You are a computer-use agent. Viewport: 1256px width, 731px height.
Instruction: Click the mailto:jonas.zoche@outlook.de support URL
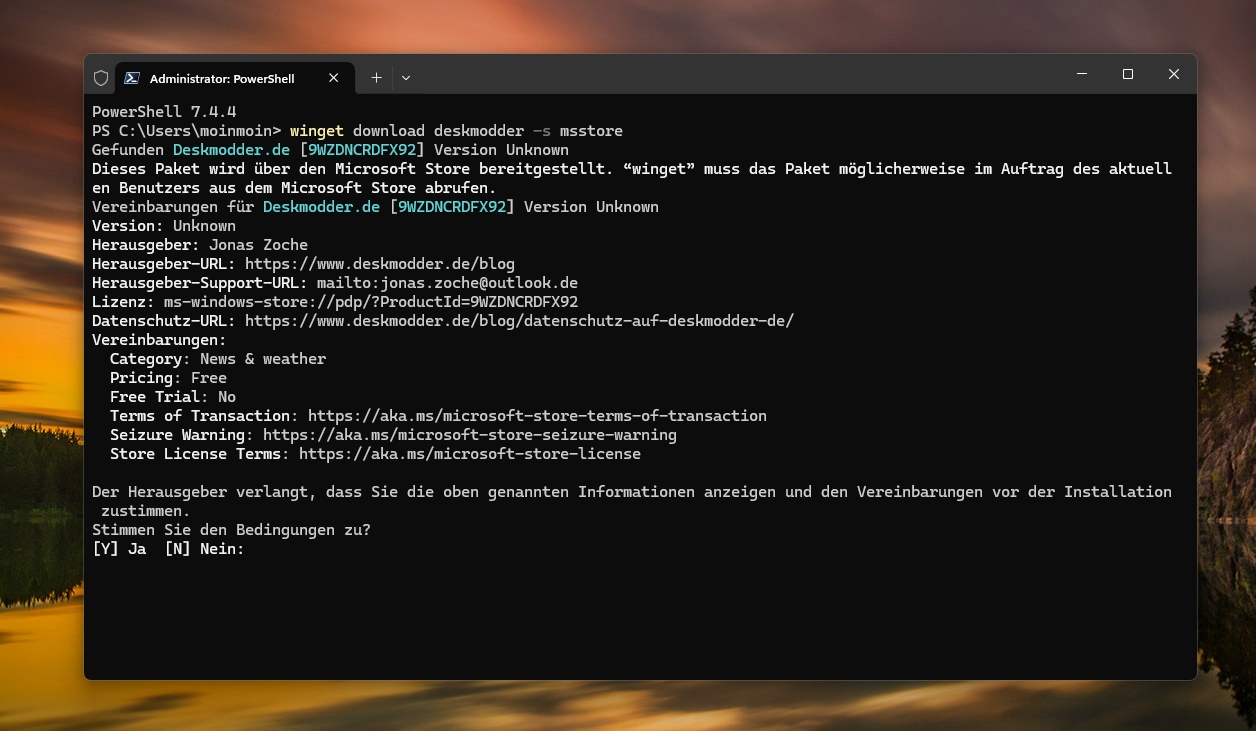[448, 283]
